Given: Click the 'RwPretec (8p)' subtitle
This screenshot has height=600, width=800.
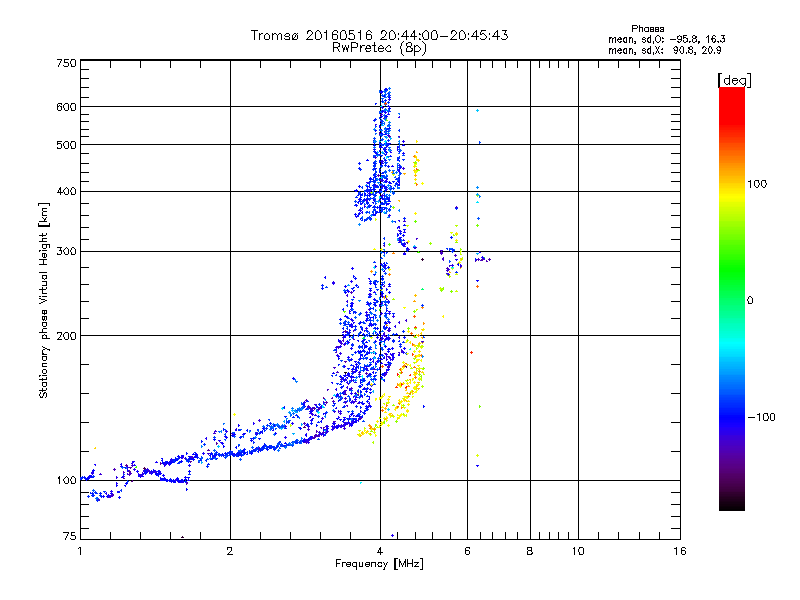Looking at the screenshot, I should (x=379, y=48).
